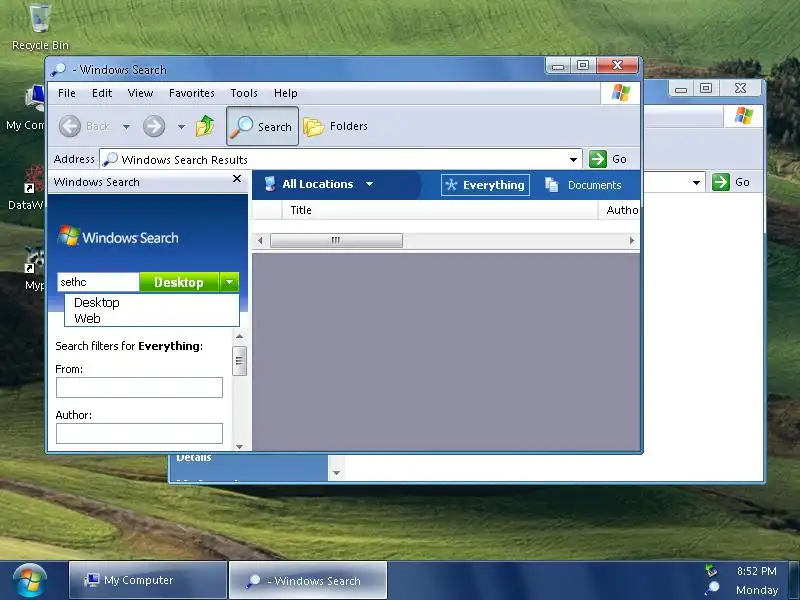
Task: Click the green Go button in Windows Search
Action: coord(608,159)
